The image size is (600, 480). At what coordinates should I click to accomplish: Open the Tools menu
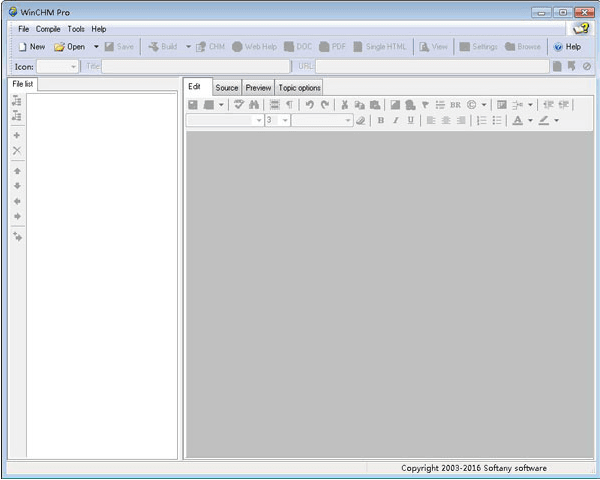click(x=76, y=29)
